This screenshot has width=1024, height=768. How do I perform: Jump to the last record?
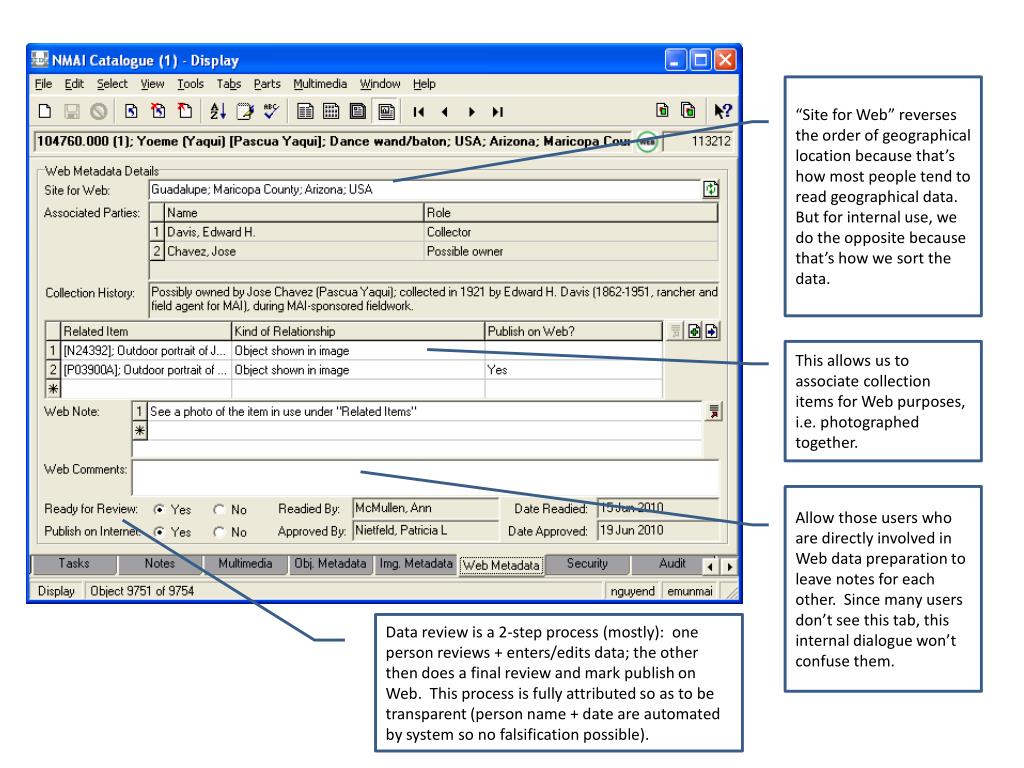pos(498,112)
